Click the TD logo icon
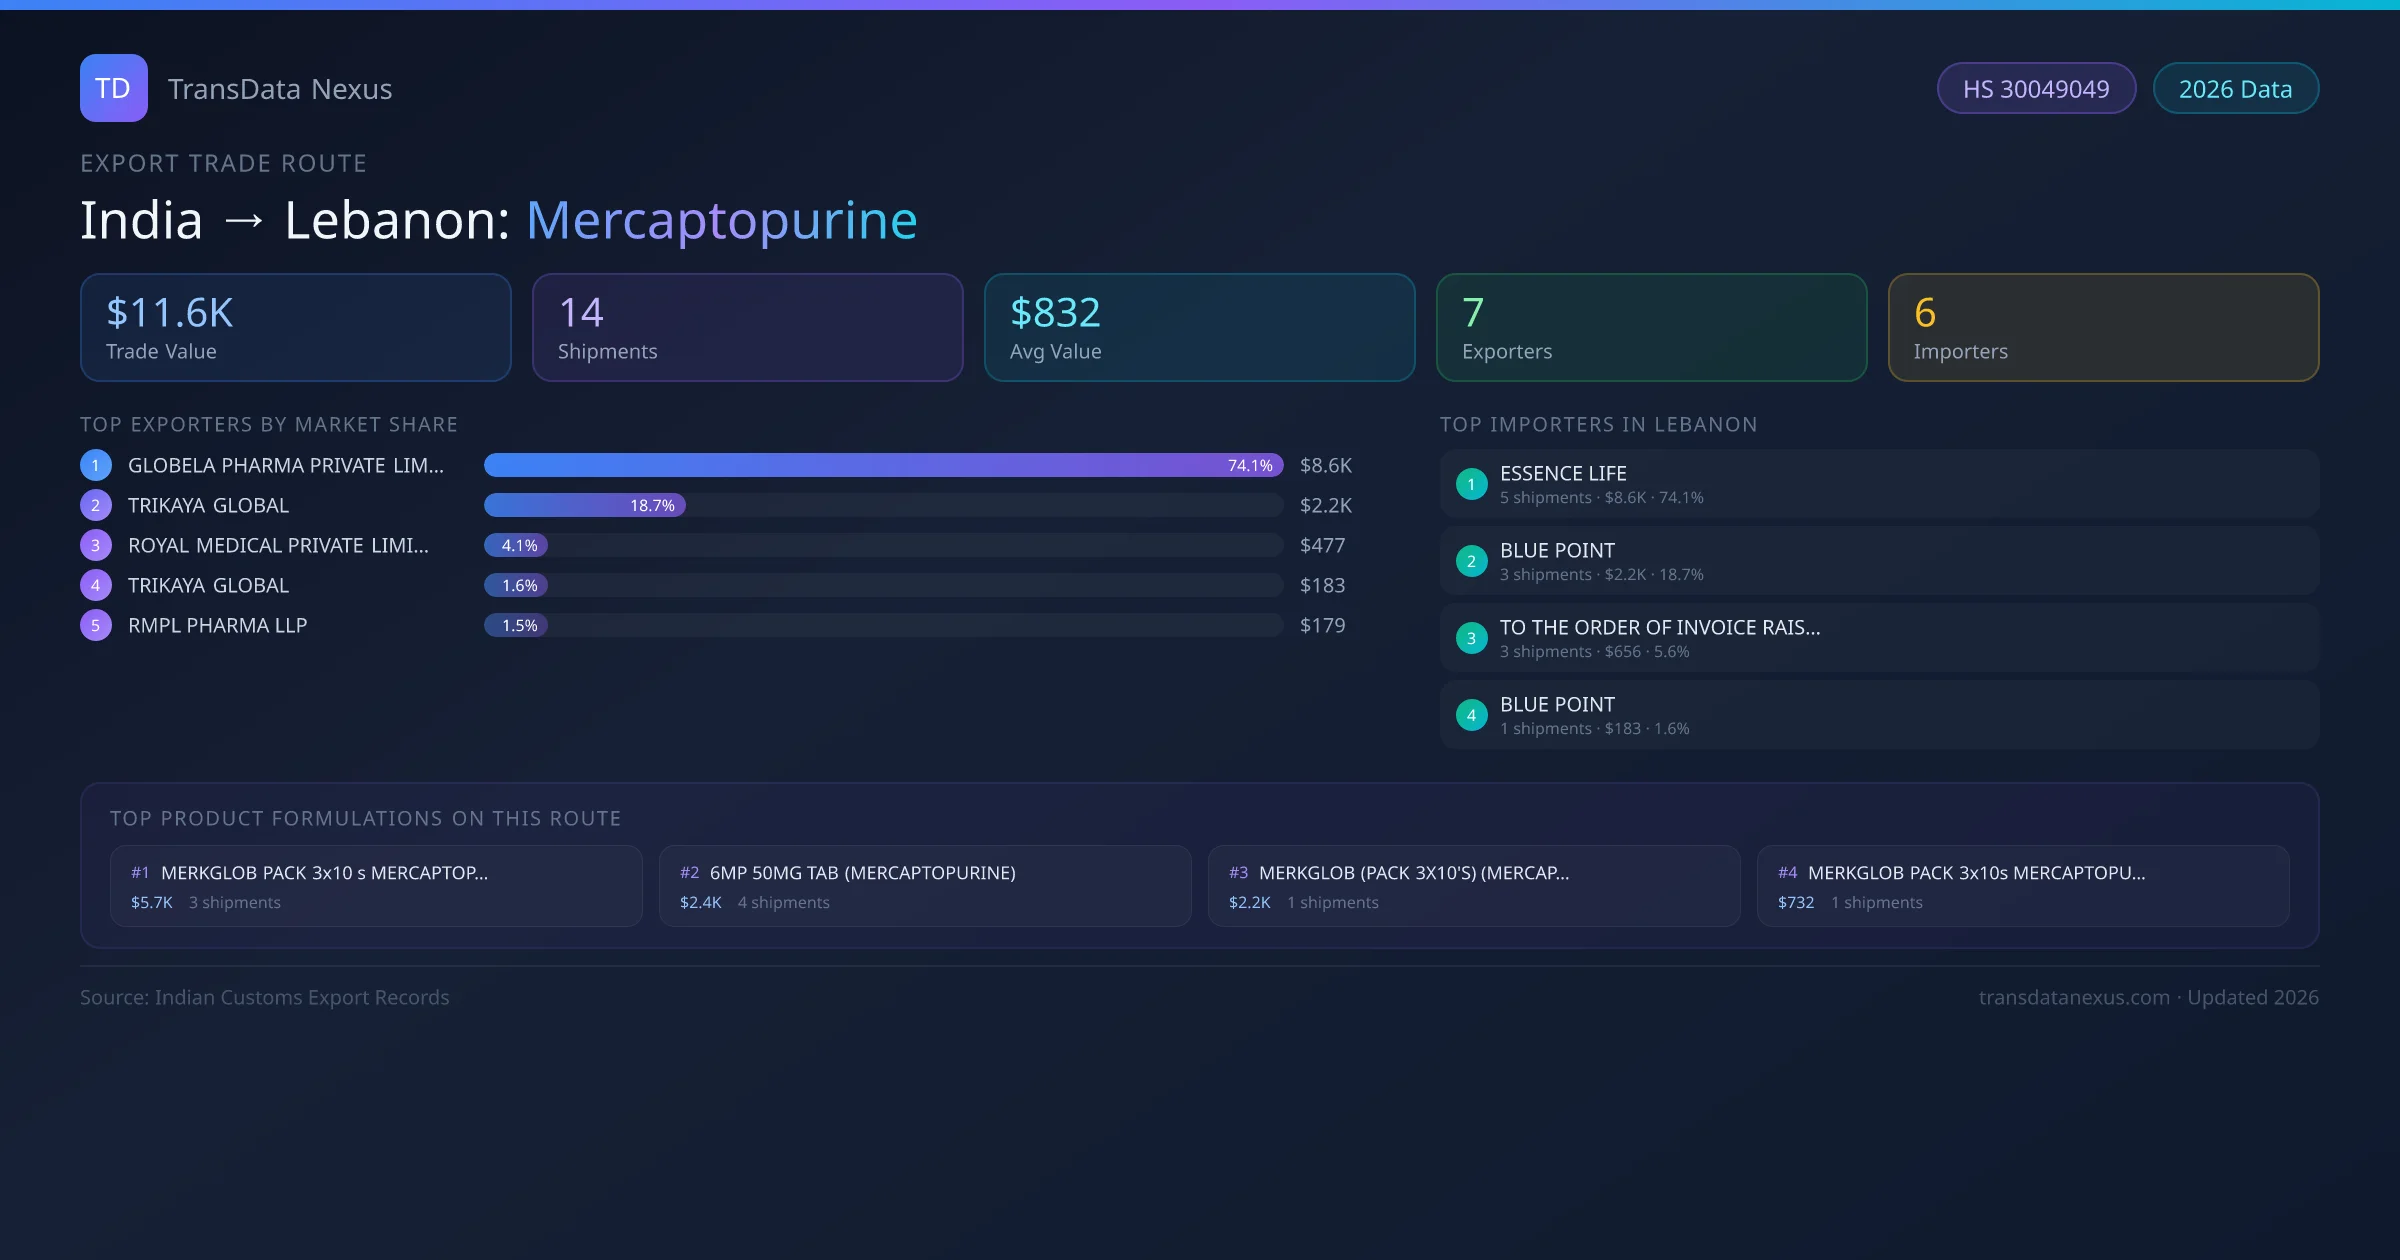 tap(113, 88)
